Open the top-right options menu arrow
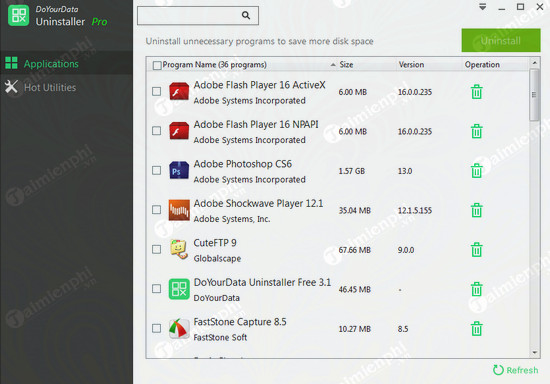Screen dimensions: 550x384 point(483,7)
